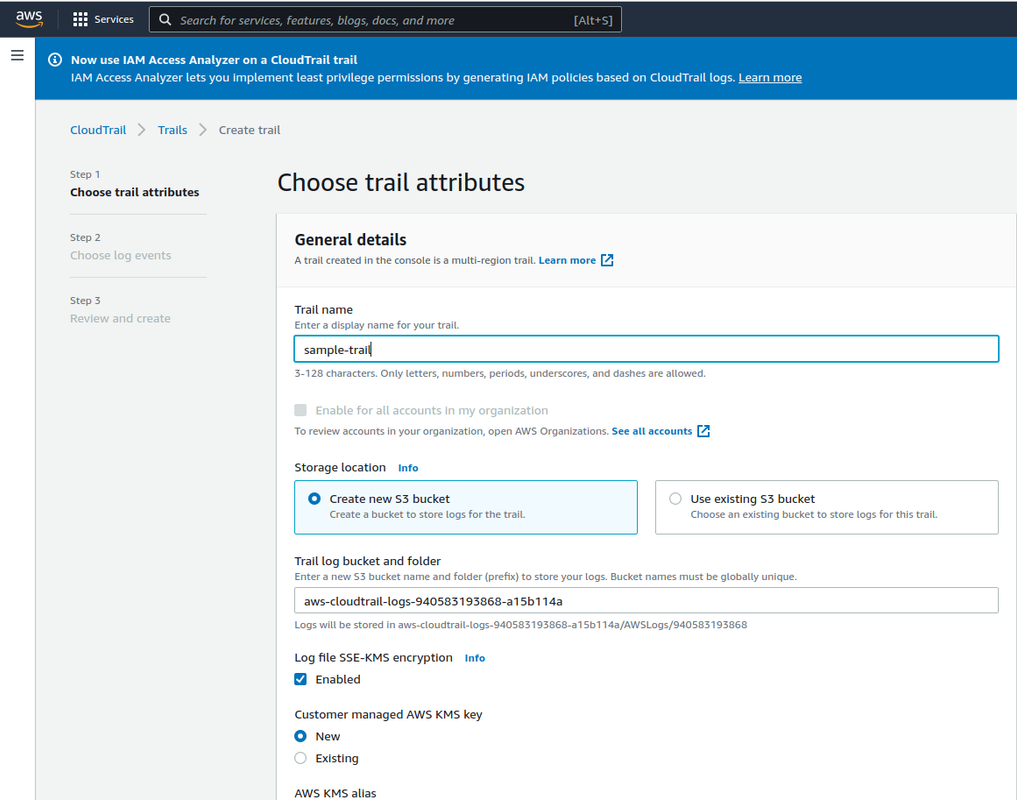Open the AWS logo home link
Screen dimensions: 1017x800
(x=29, y=19)
